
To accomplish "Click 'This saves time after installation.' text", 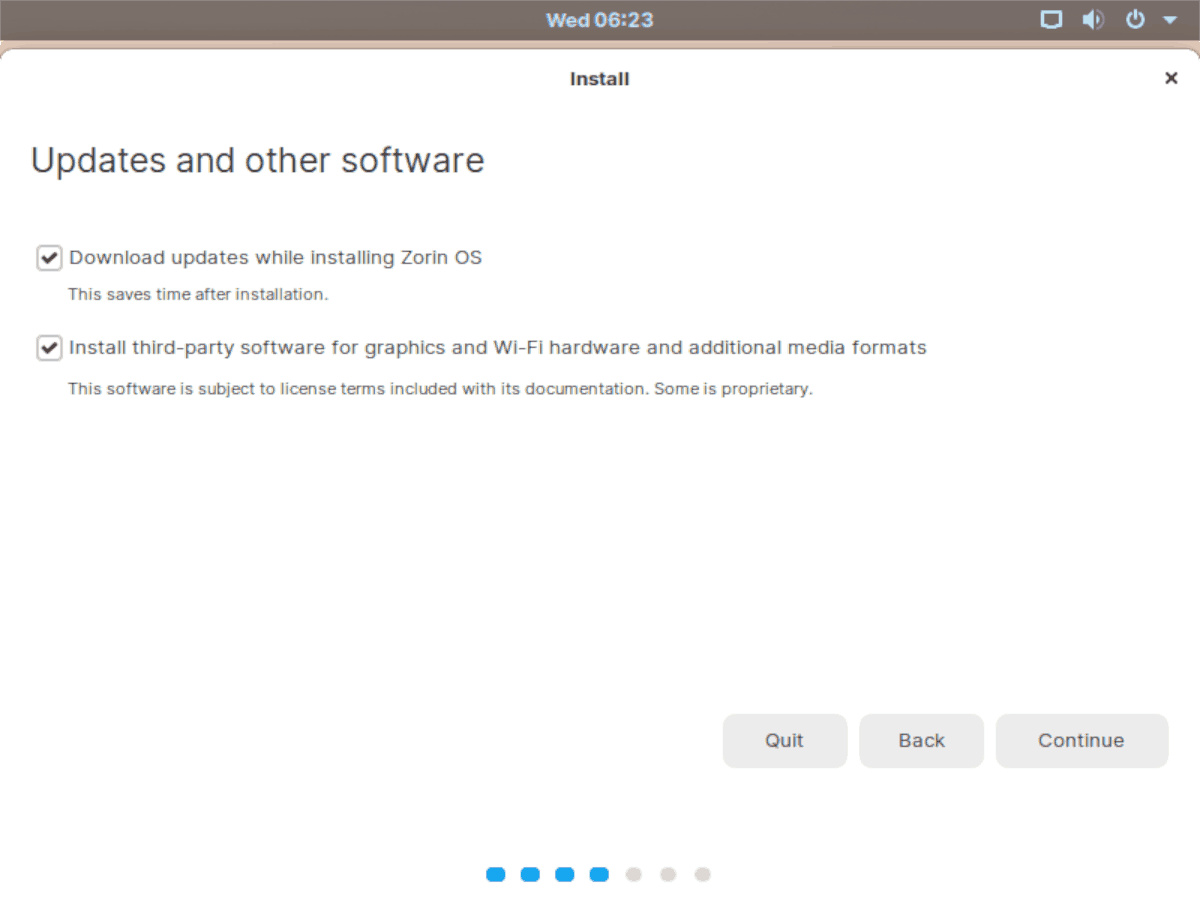I will pyautogui.click(x=198, y=295).
